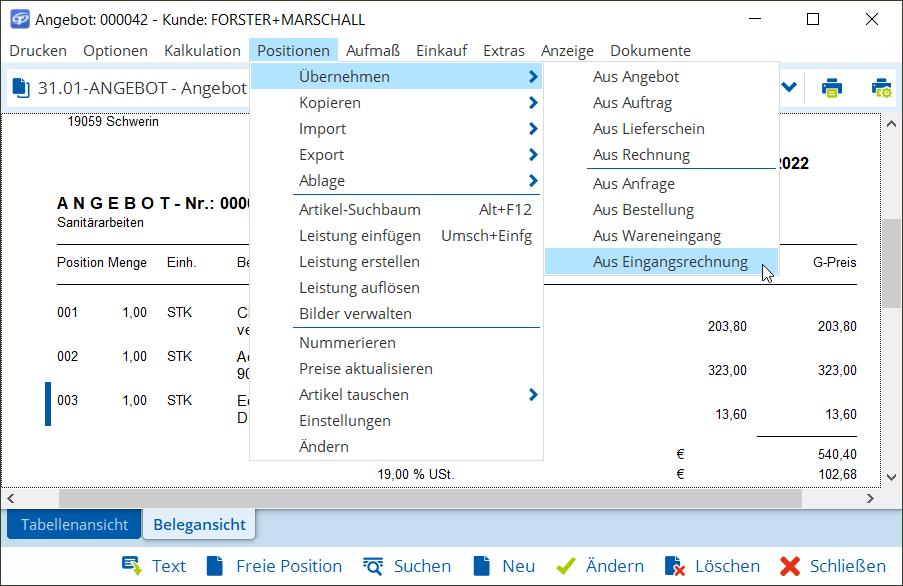
Task: Click the Löschen delete icon
Action: tap(674, 566)
